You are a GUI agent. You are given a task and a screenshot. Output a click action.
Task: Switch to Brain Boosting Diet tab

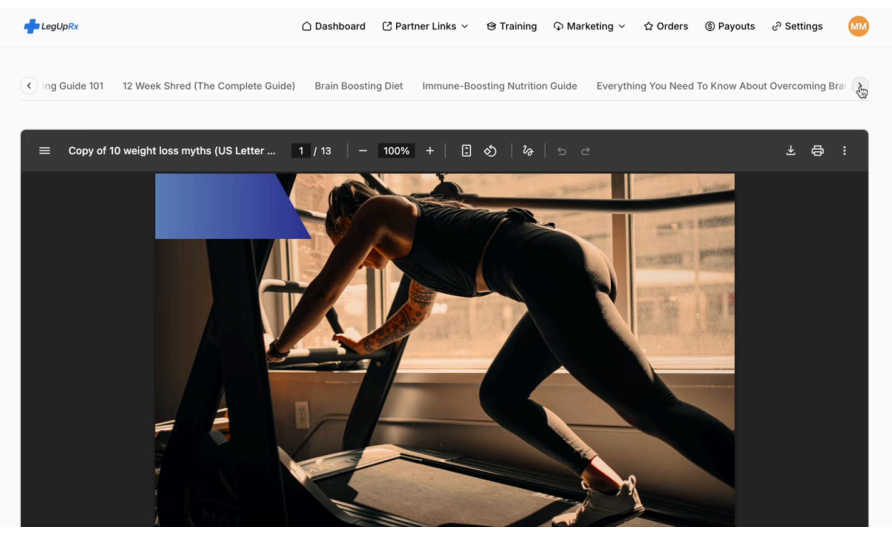pos(358,86)
